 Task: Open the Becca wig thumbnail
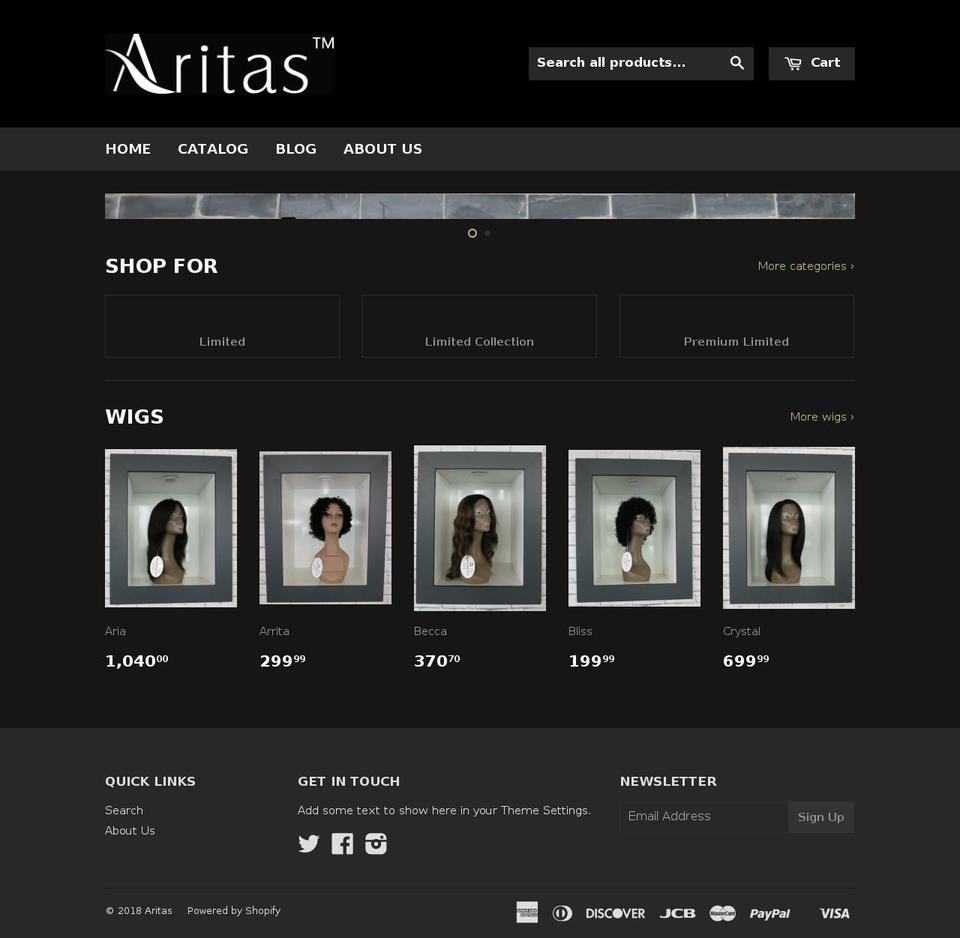pyautogui.click(x=480, y=528)
